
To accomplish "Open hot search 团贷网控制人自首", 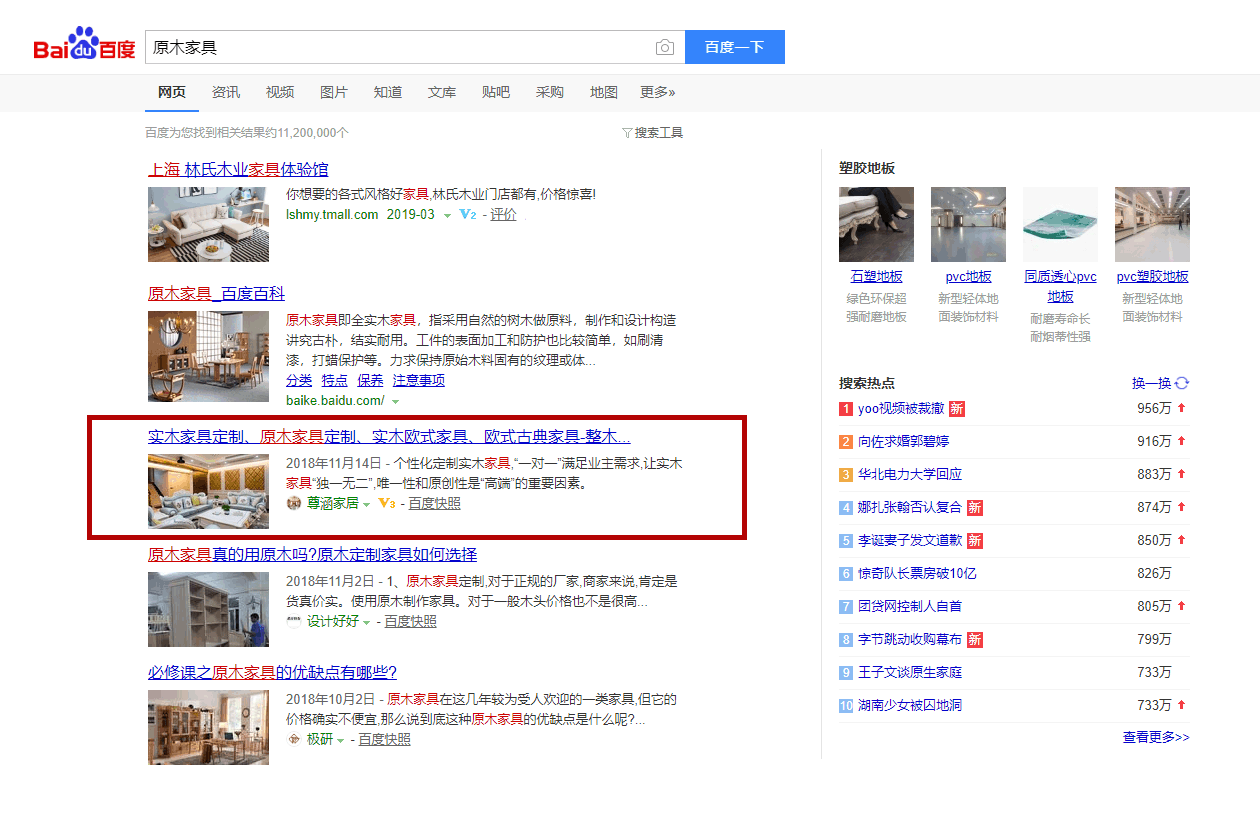I will (910, 606).
